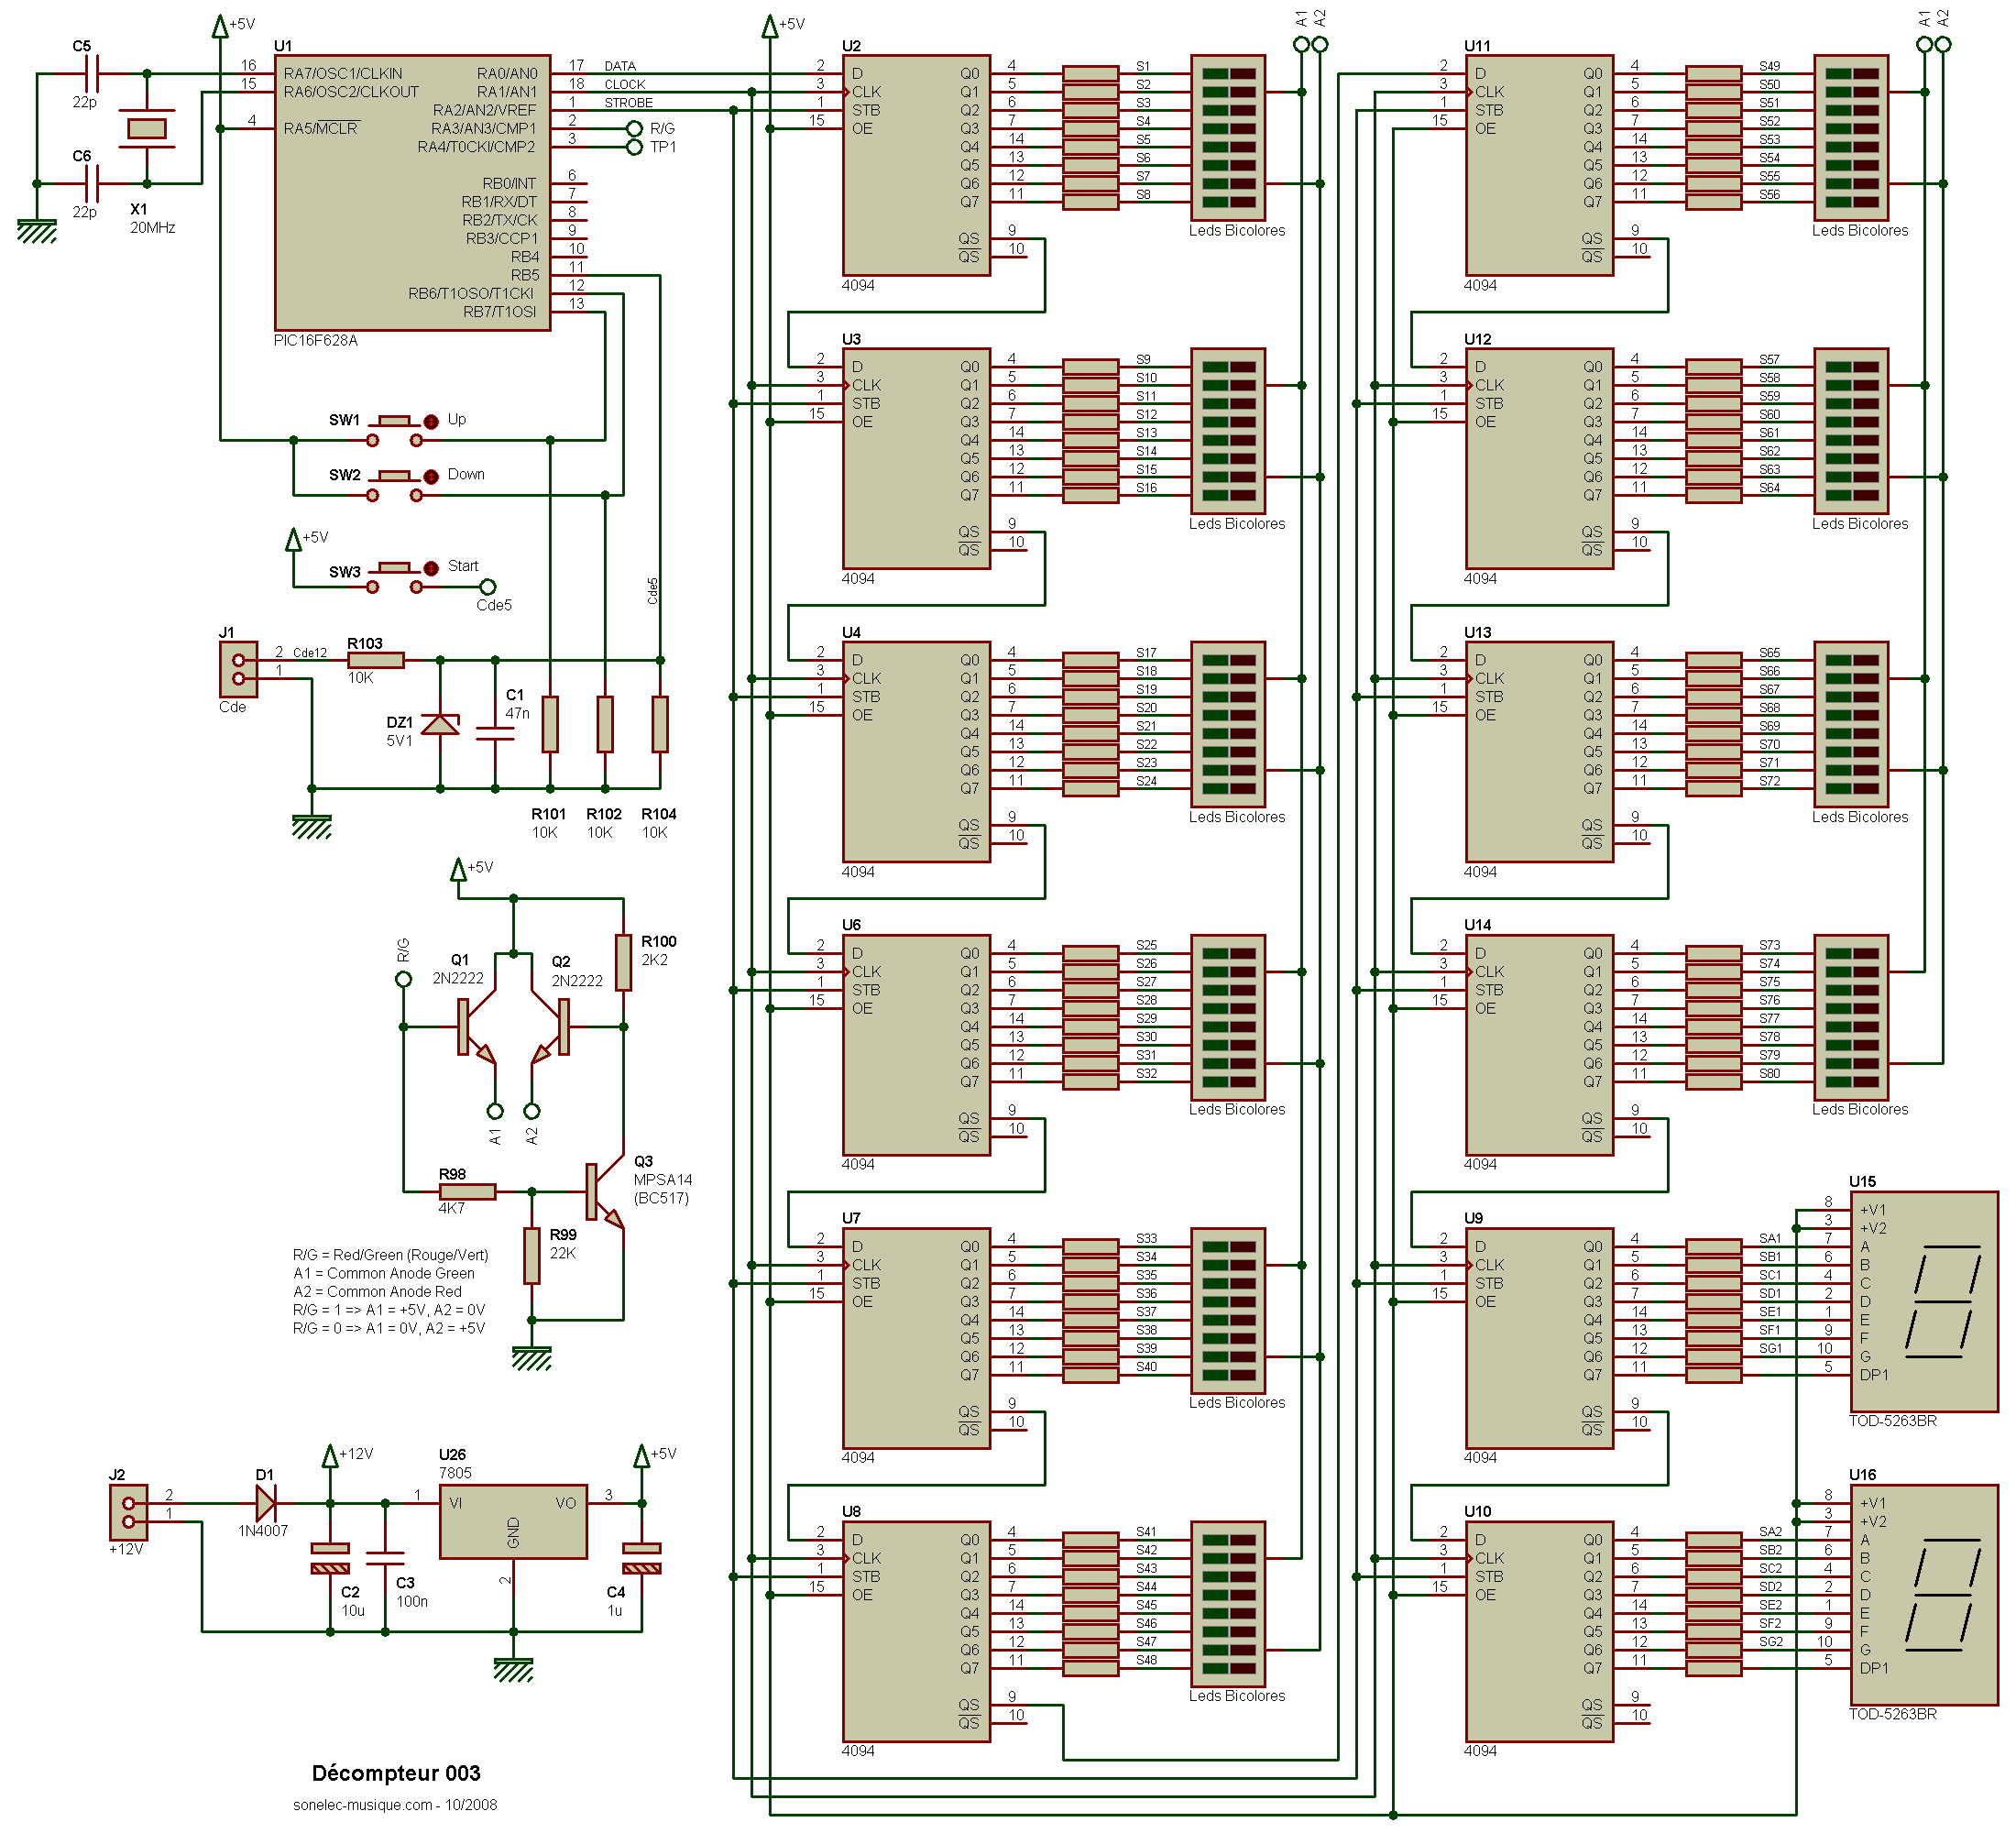The height and width of the screenshot is (1833, 2016).
Task: Select the U6 4094 shift register
Action: click(x=917, y=1045)
